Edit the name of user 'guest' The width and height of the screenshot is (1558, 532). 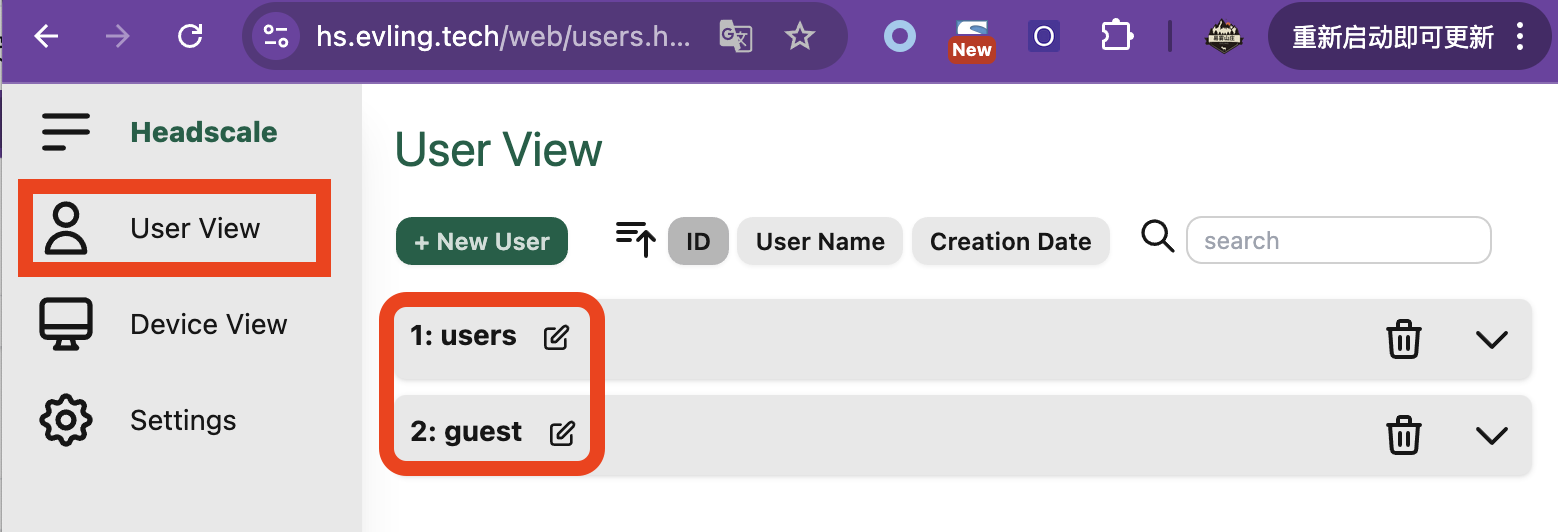[x=562, y=434]
